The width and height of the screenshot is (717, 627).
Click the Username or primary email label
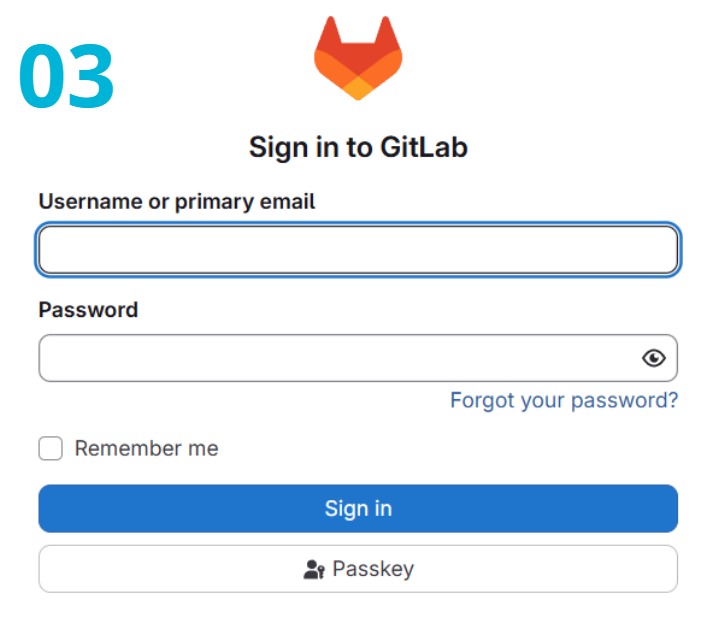coord(177,201)
